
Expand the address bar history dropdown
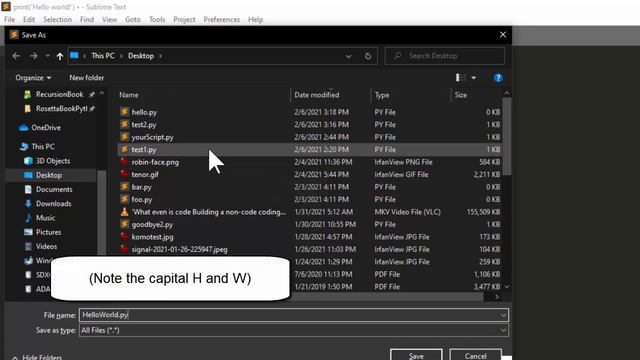tap(348, 56)
